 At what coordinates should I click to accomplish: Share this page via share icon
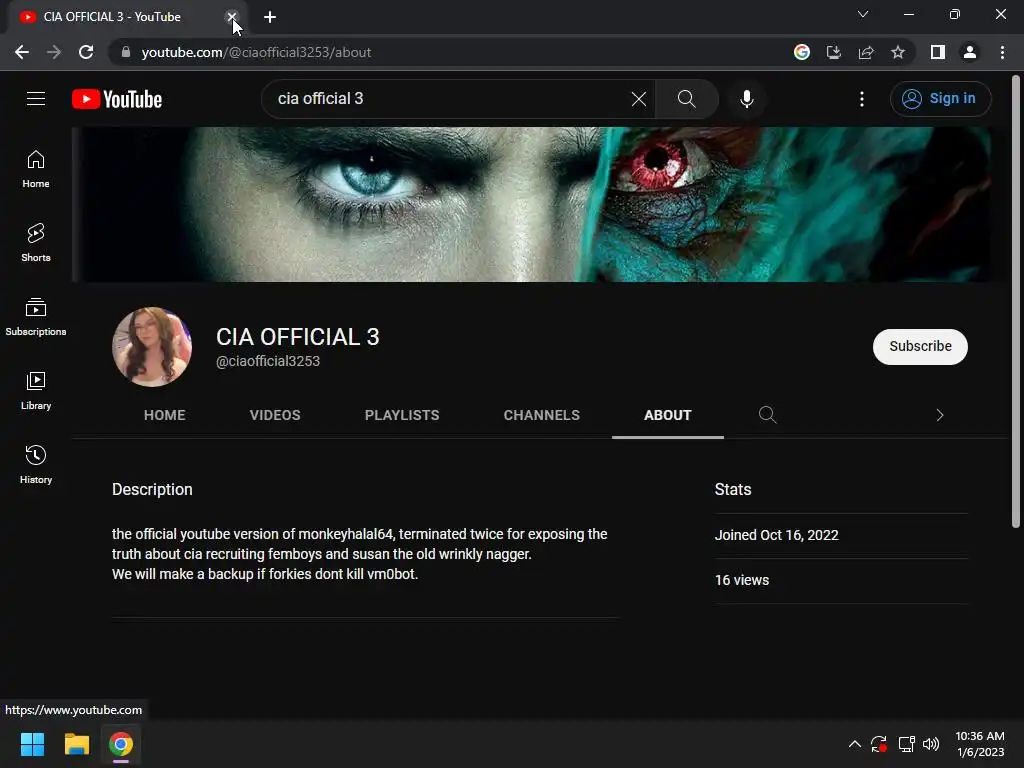(x=866, y=52)
